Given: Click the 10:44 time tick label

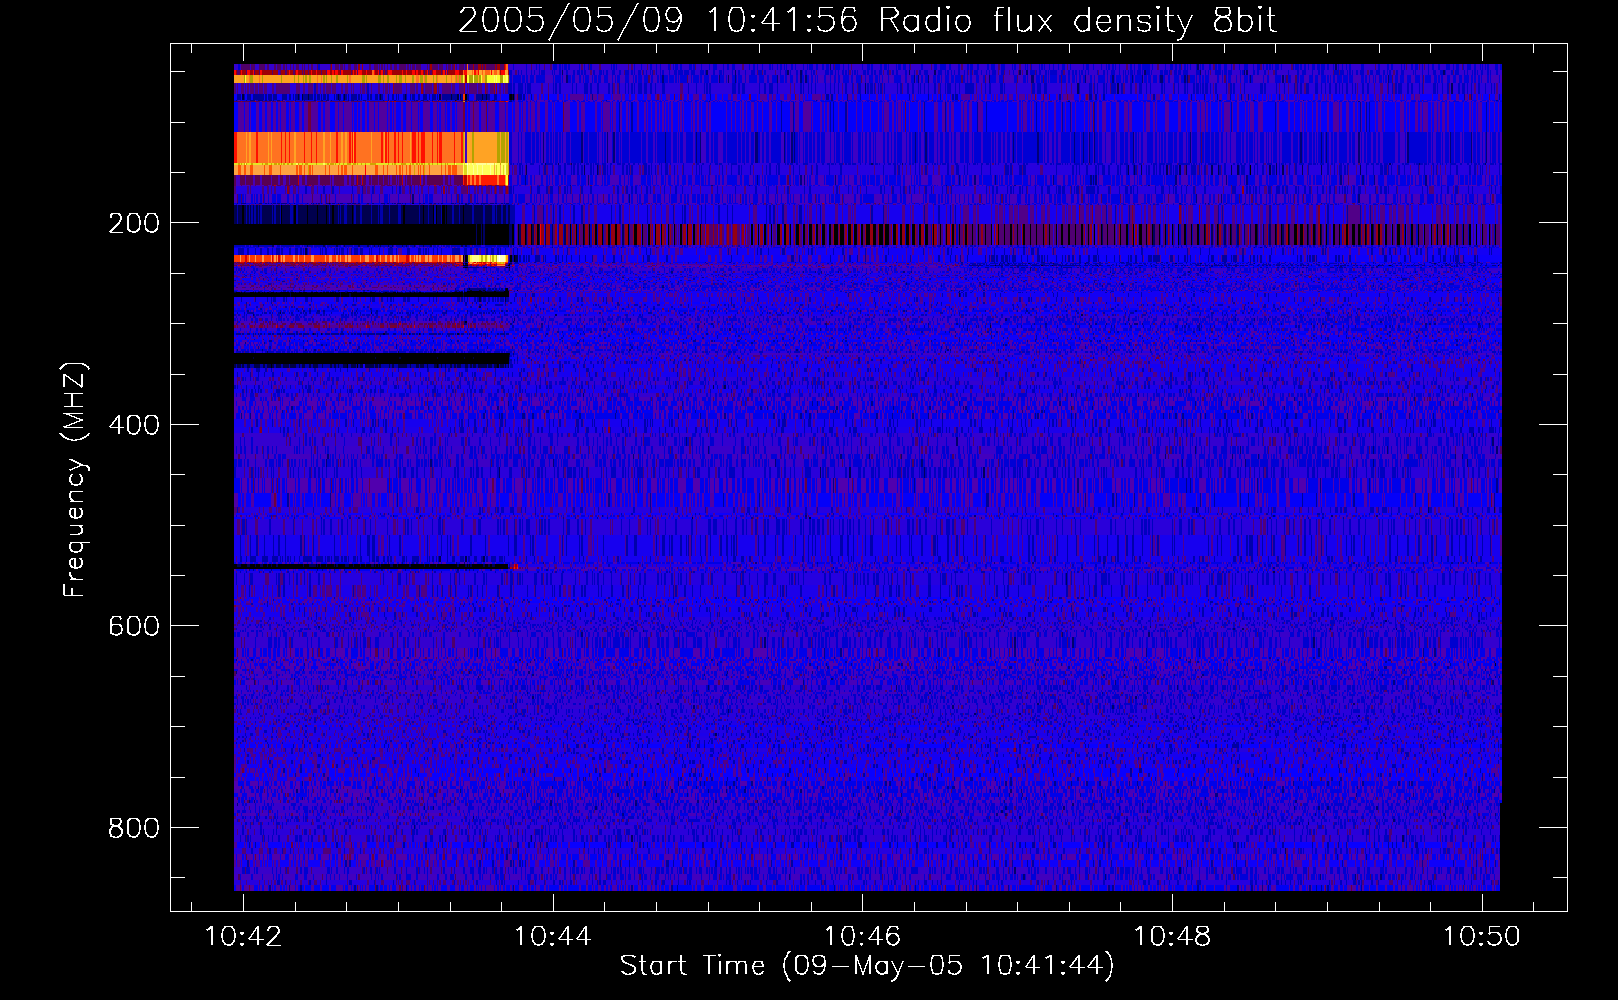Looking at the screenshot, I should point(553,936).
